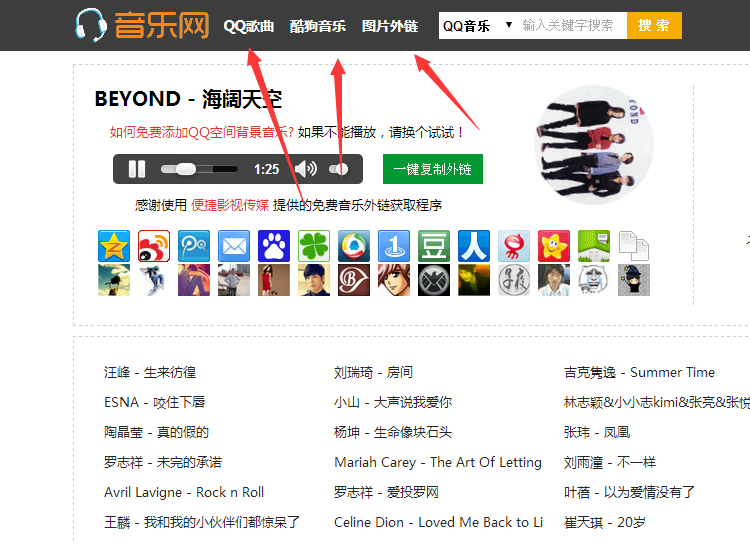Share with the smiling yellow star icon

coord(554,246)
